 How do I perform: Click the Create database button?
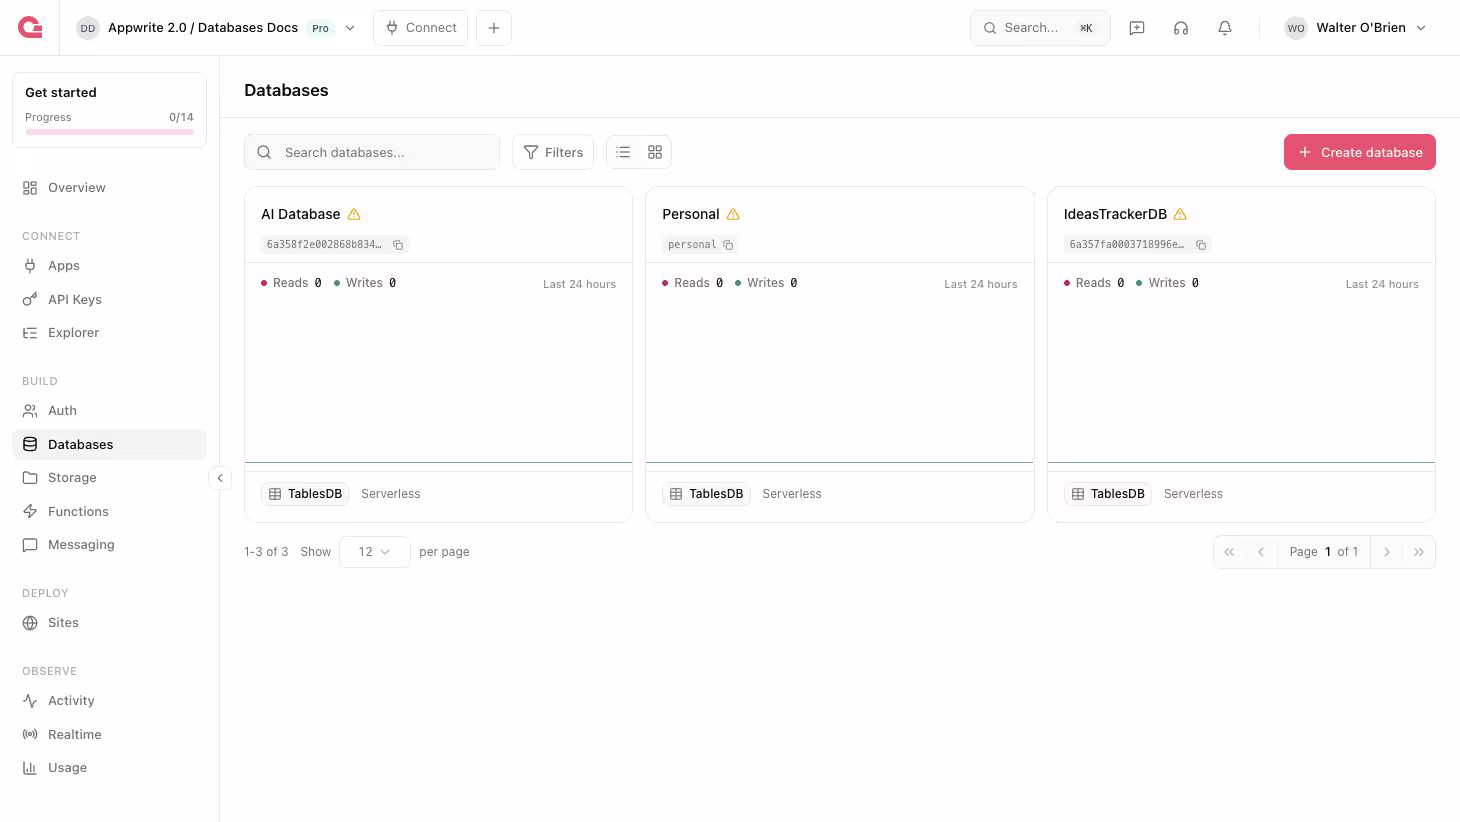pyautogui.click(x=1360, y=152)
